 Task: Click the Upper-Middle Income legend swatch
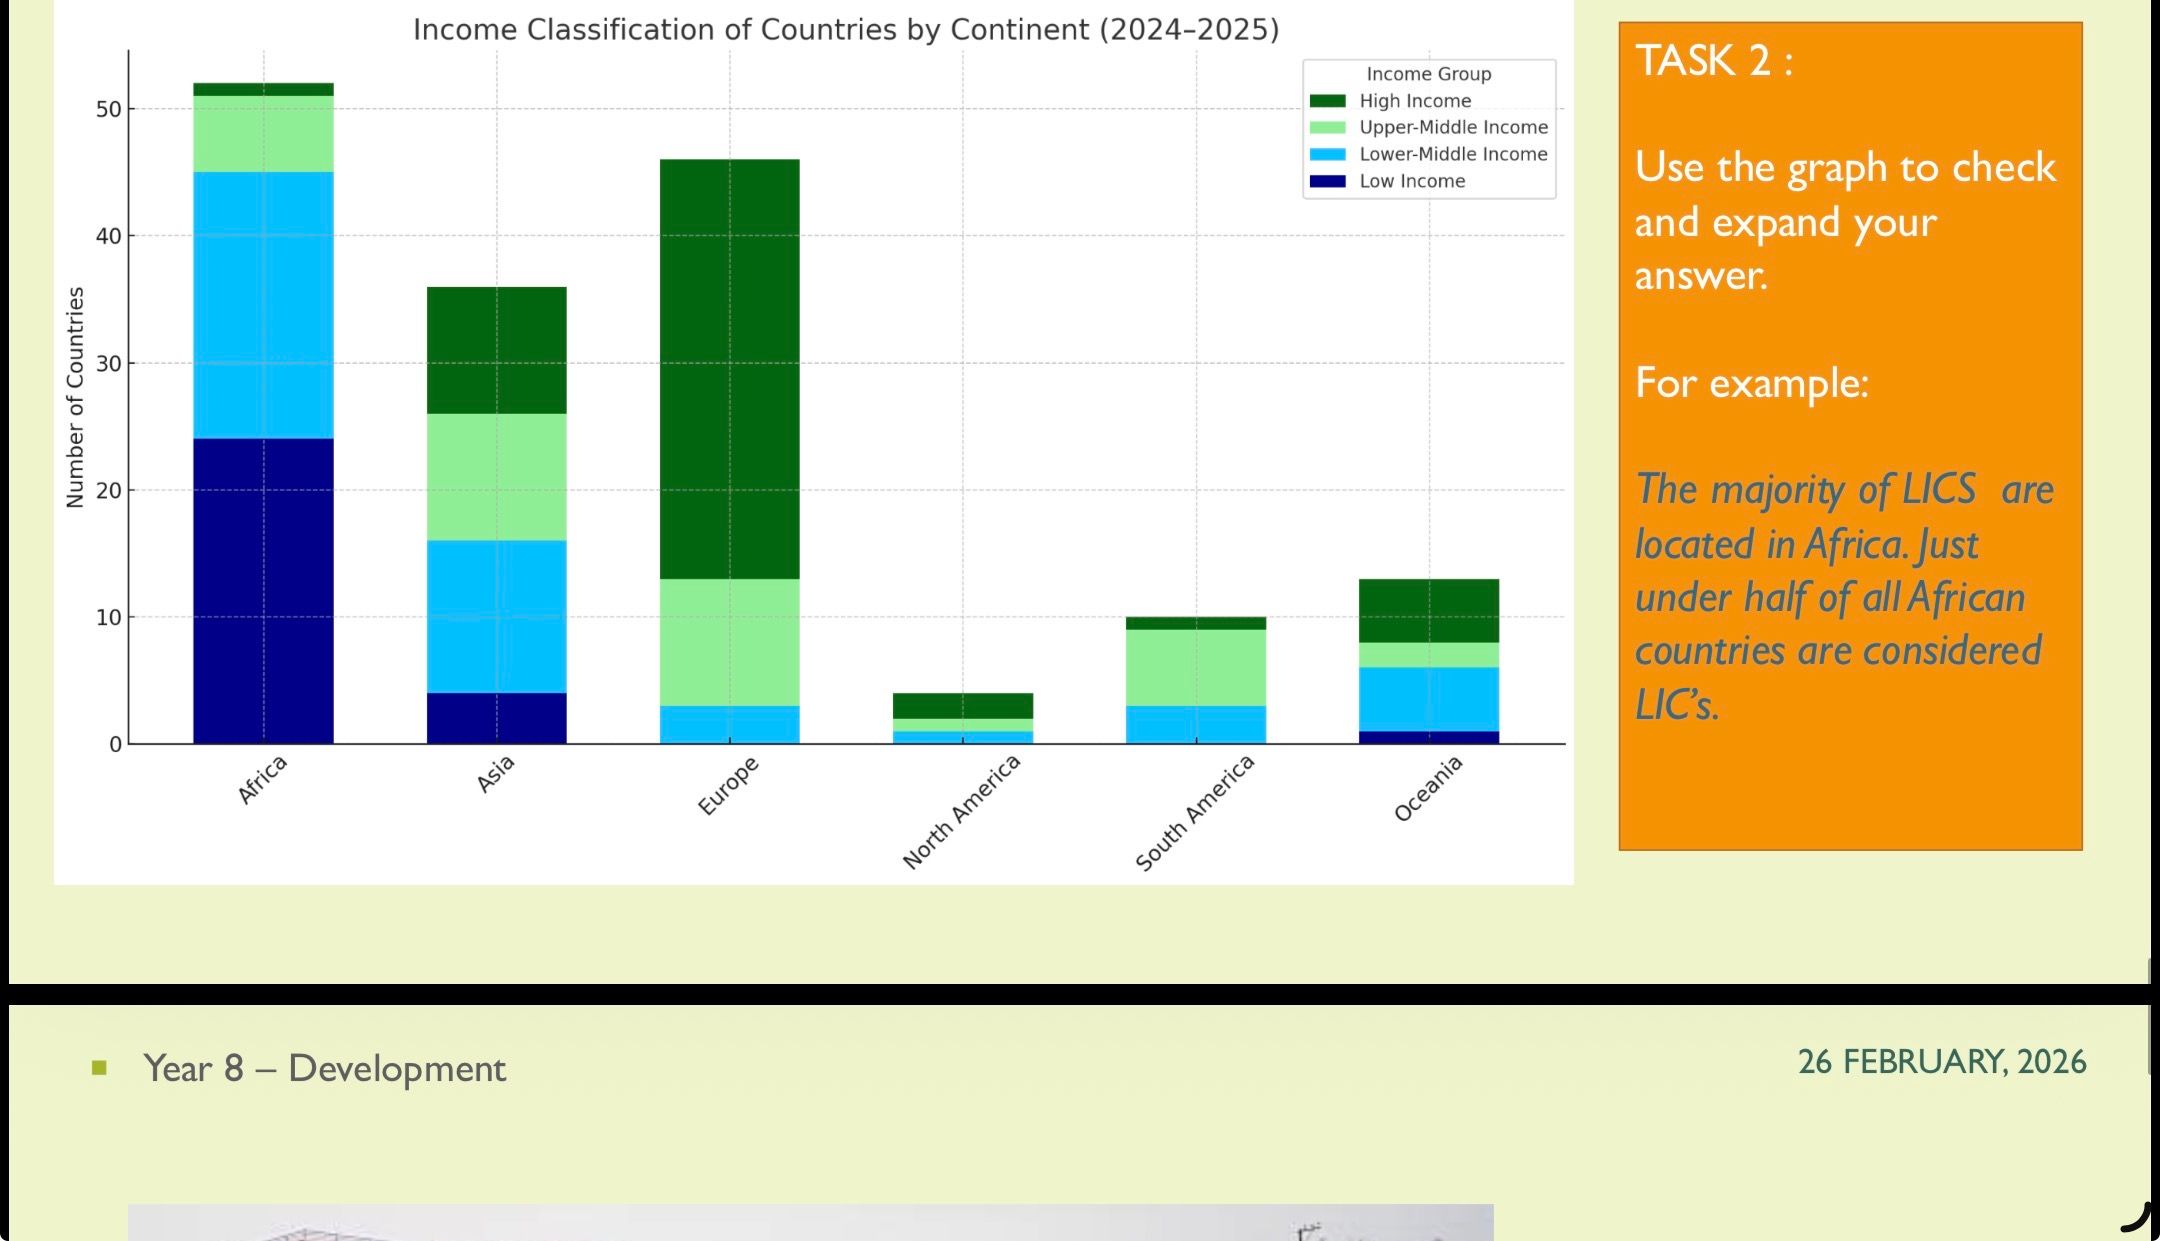tap(1327, 128)
